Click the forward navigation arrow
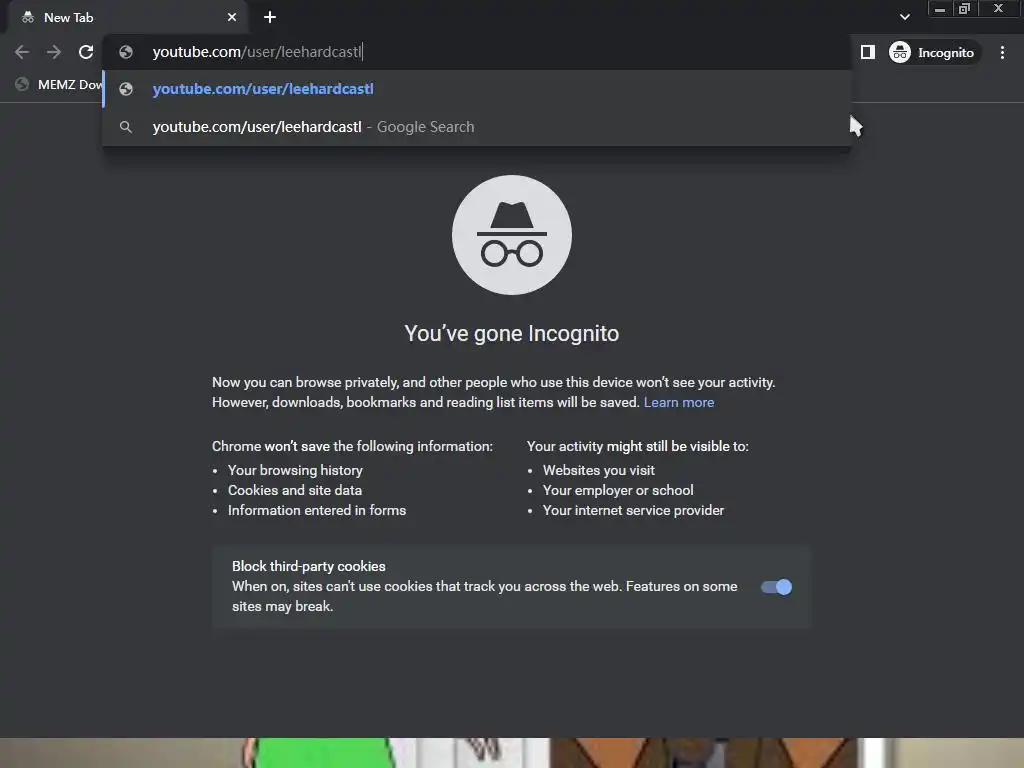This screenshot has height=768, width=1024. (54, 52)
